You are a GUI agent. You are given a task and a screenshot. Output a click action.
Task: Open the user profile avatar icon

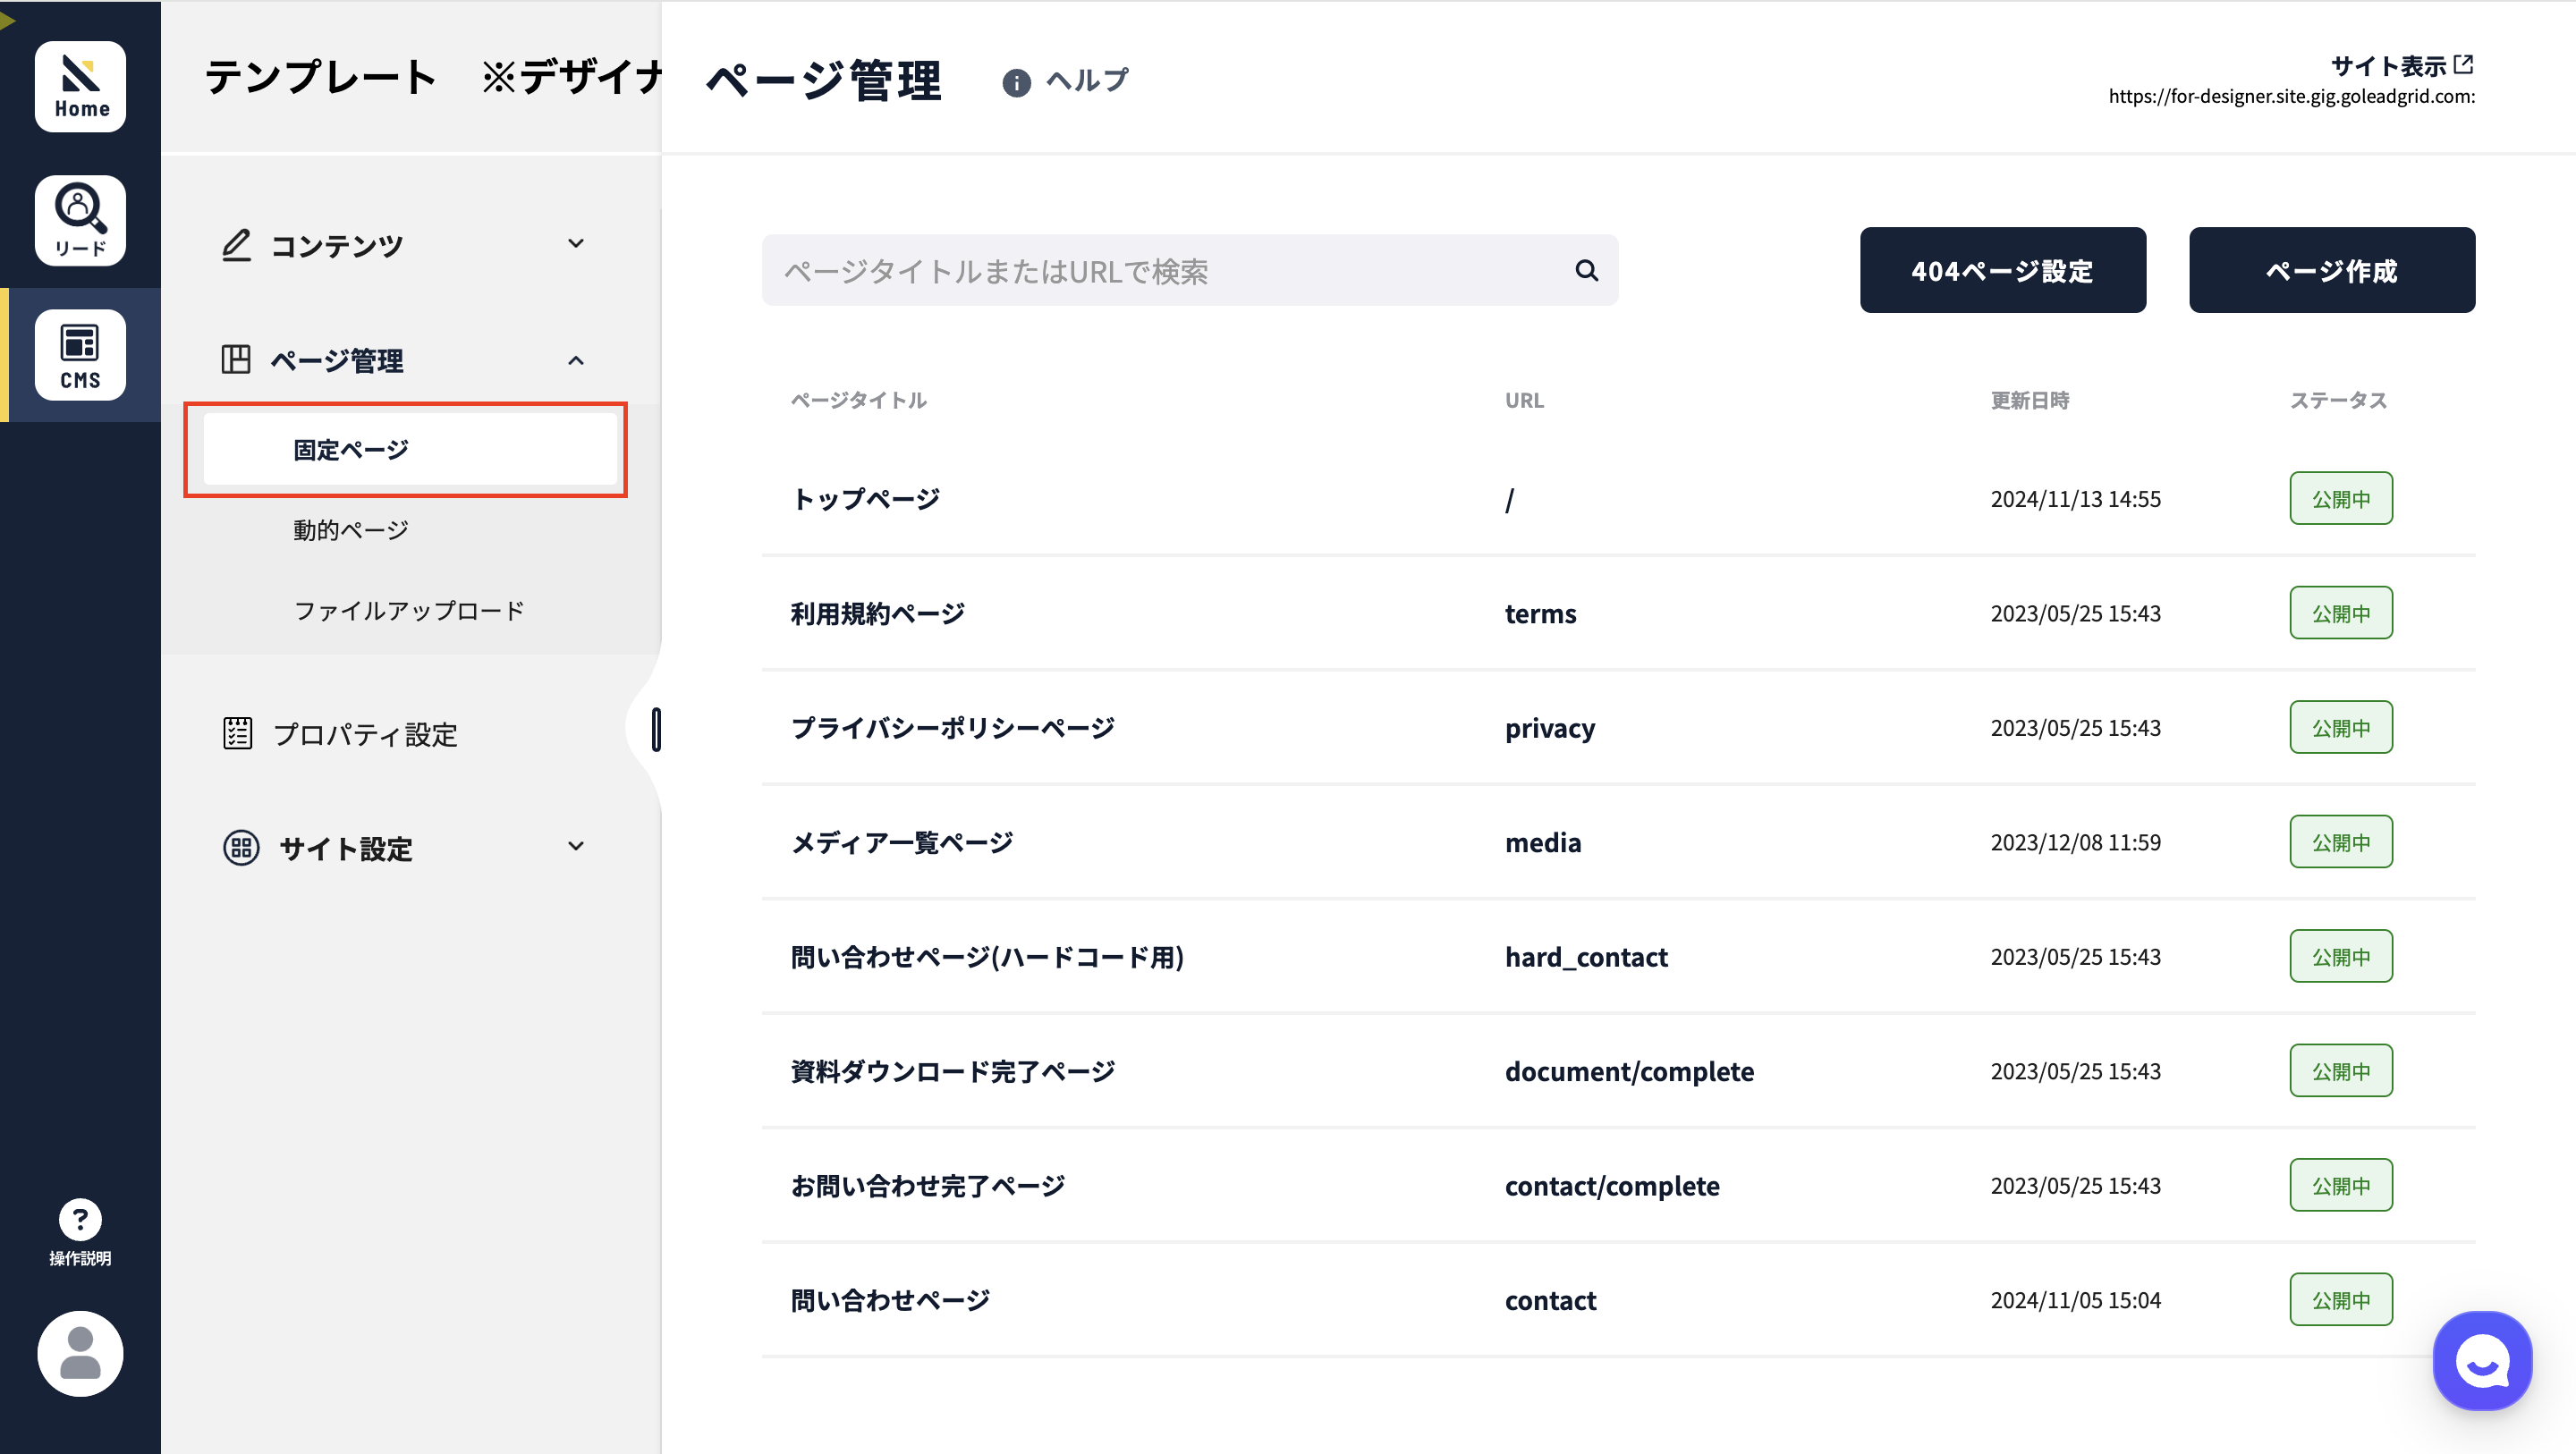pyautogui.click(x=80, y=1353)
